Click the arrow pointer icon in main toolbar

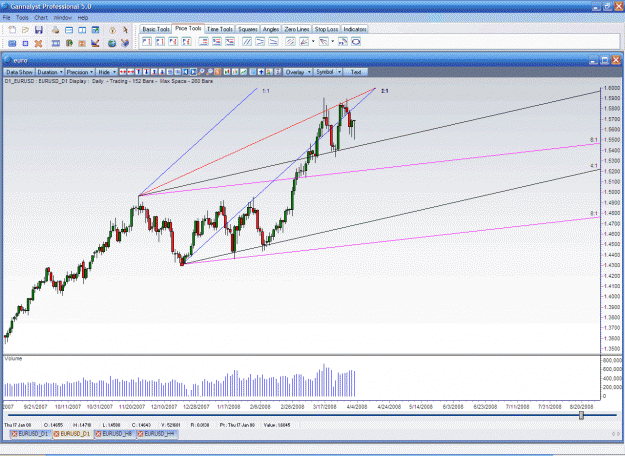[125, 30]
